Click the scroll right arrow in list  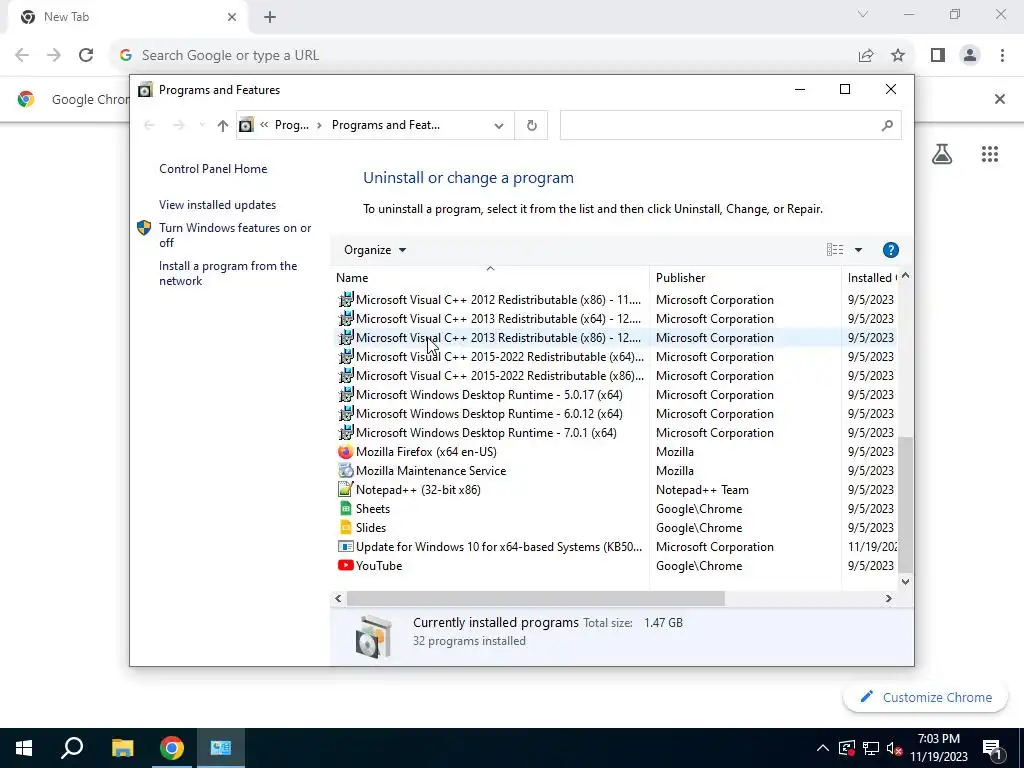pyautogui.click(x=888, y=598)
